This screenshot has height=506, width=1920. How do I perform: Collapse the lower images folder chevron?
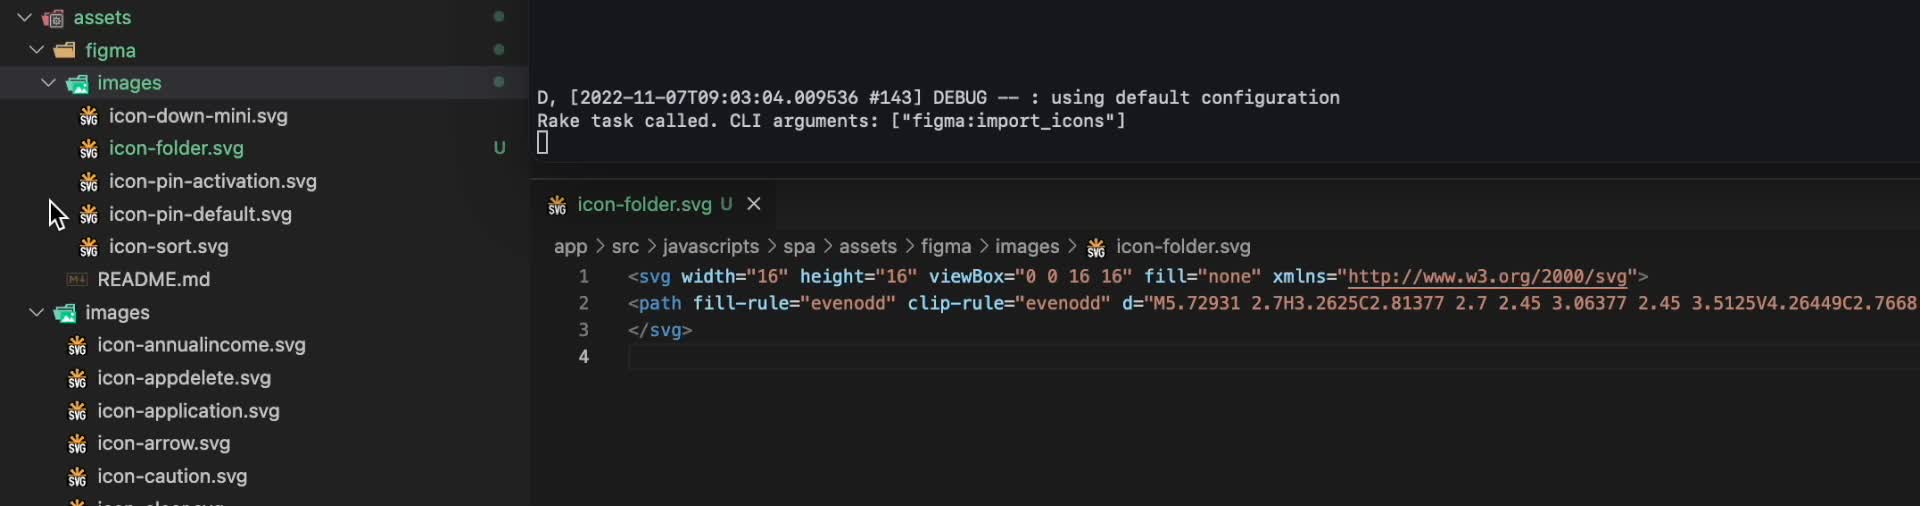tap(37, 312)
